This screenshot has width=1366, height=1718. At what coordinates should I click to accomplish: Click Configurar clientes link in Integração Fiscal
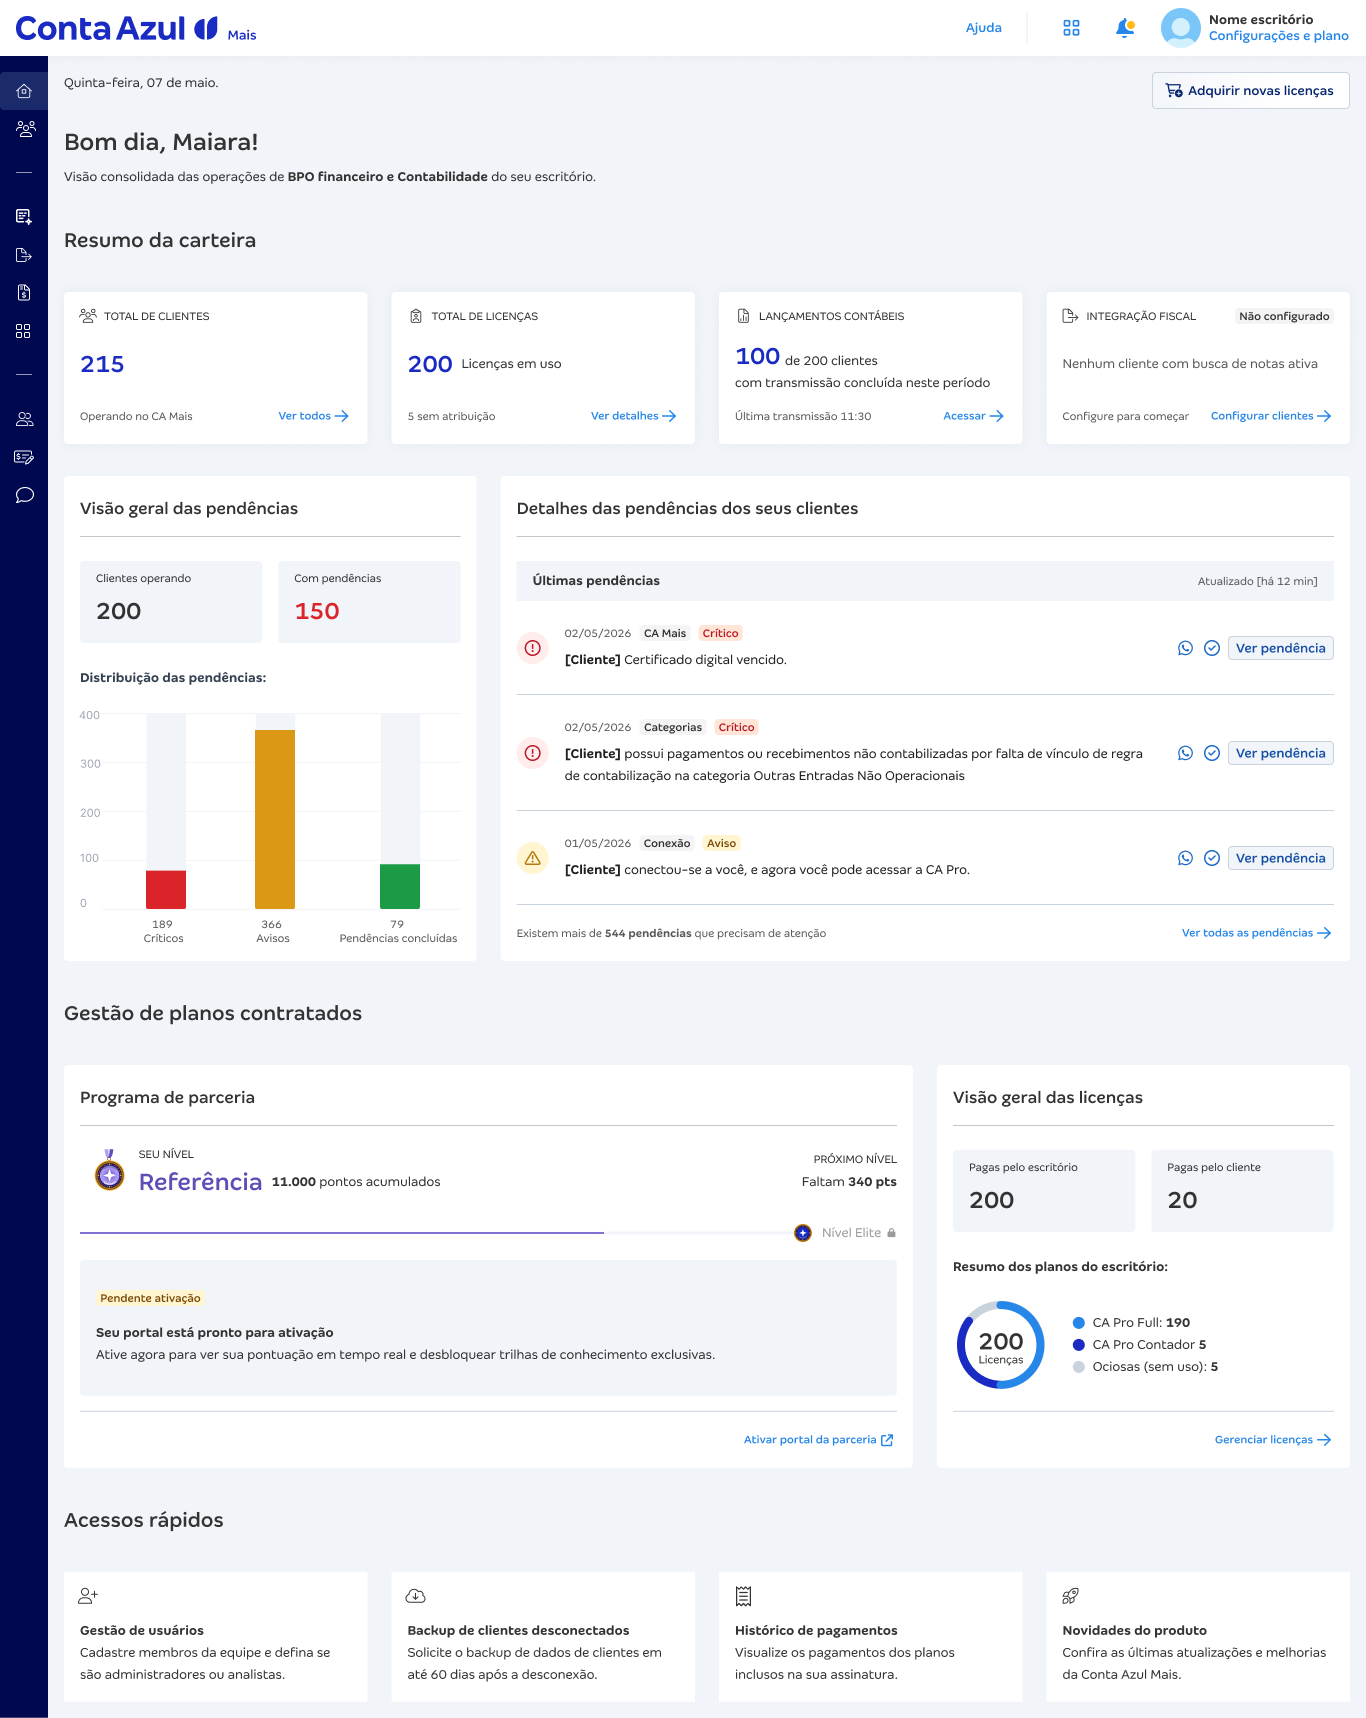coord(1270,416)
